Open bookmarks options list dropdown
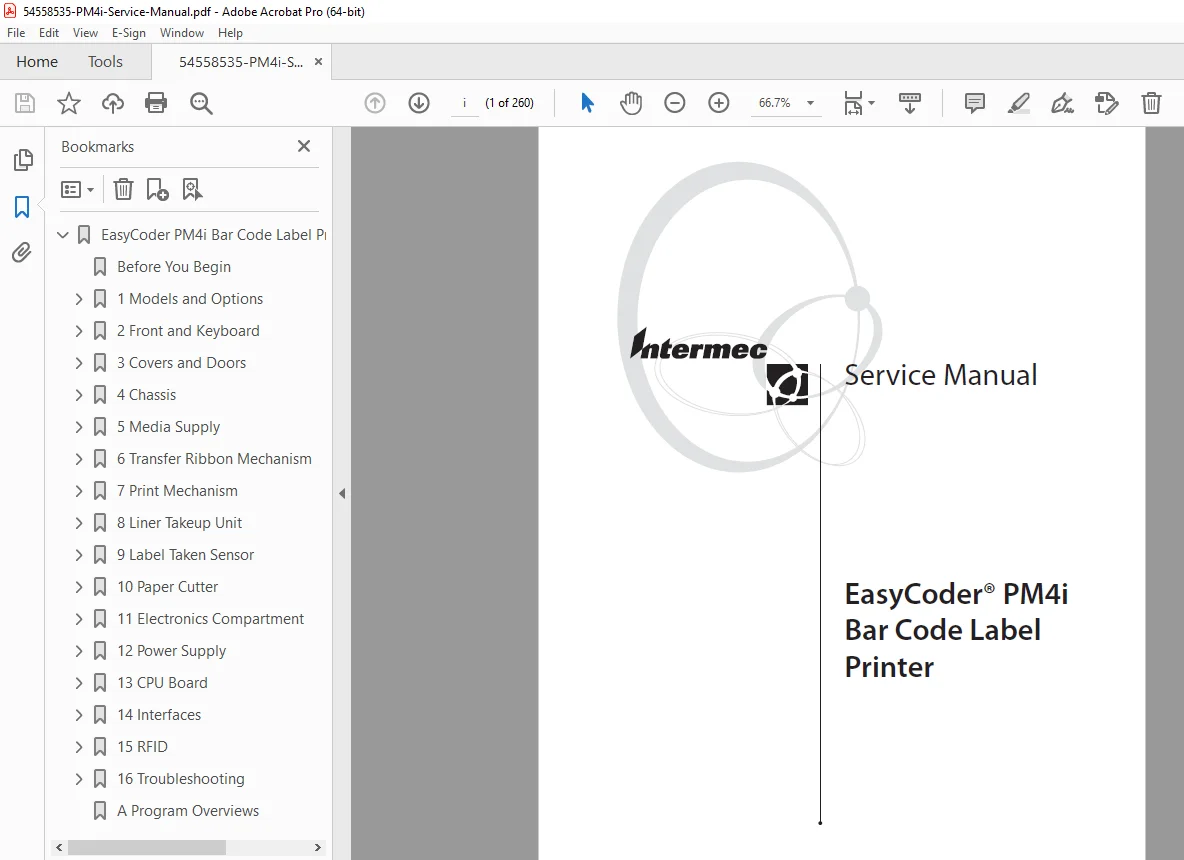1184x860 pixels. pyautogui.click(x=77, y=190)
